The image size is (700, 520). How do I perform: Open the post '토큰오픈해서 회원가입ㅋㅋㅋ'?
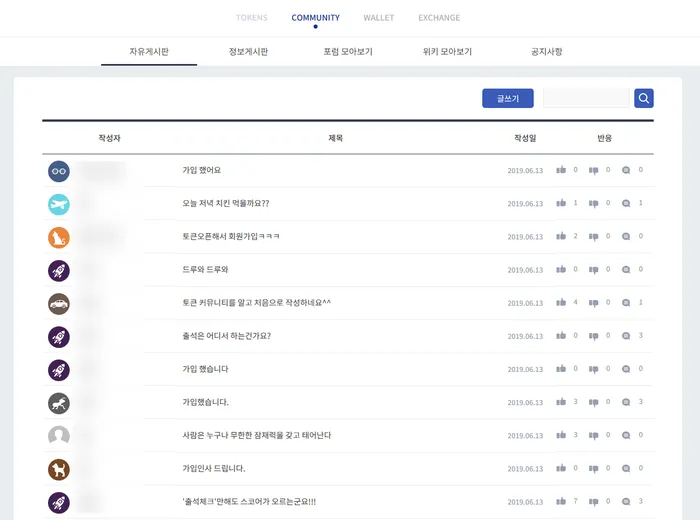(231, 237)
